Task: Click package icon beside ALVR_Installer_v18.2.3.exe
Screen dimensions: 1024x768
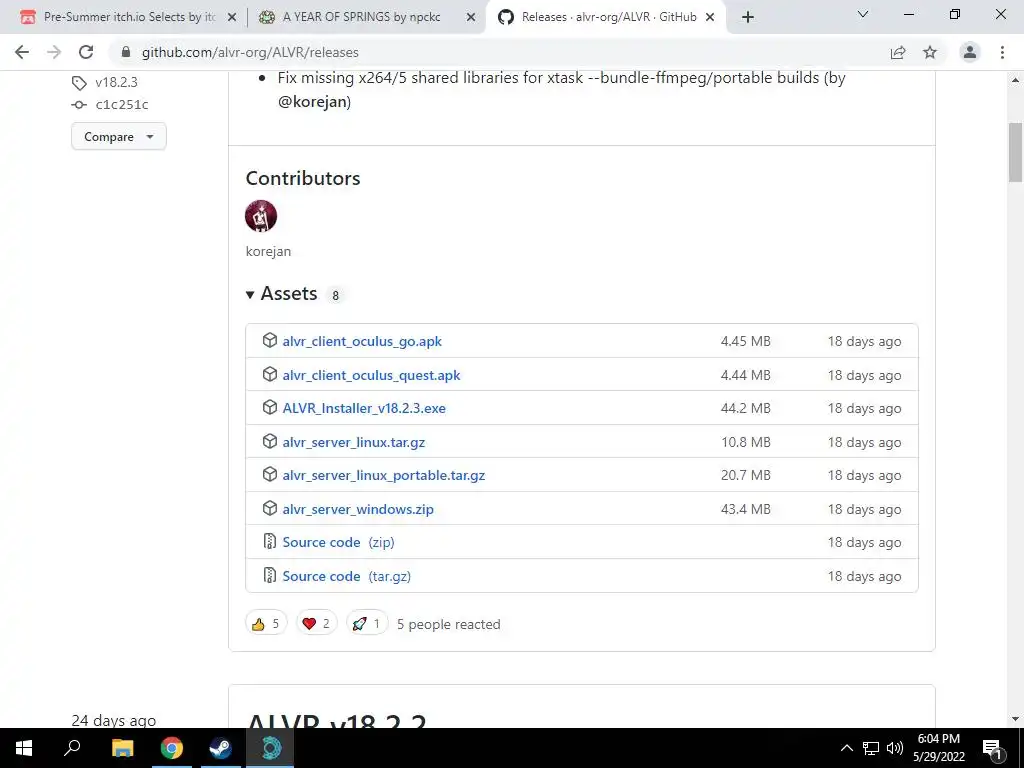Action: tap(270, 408)
